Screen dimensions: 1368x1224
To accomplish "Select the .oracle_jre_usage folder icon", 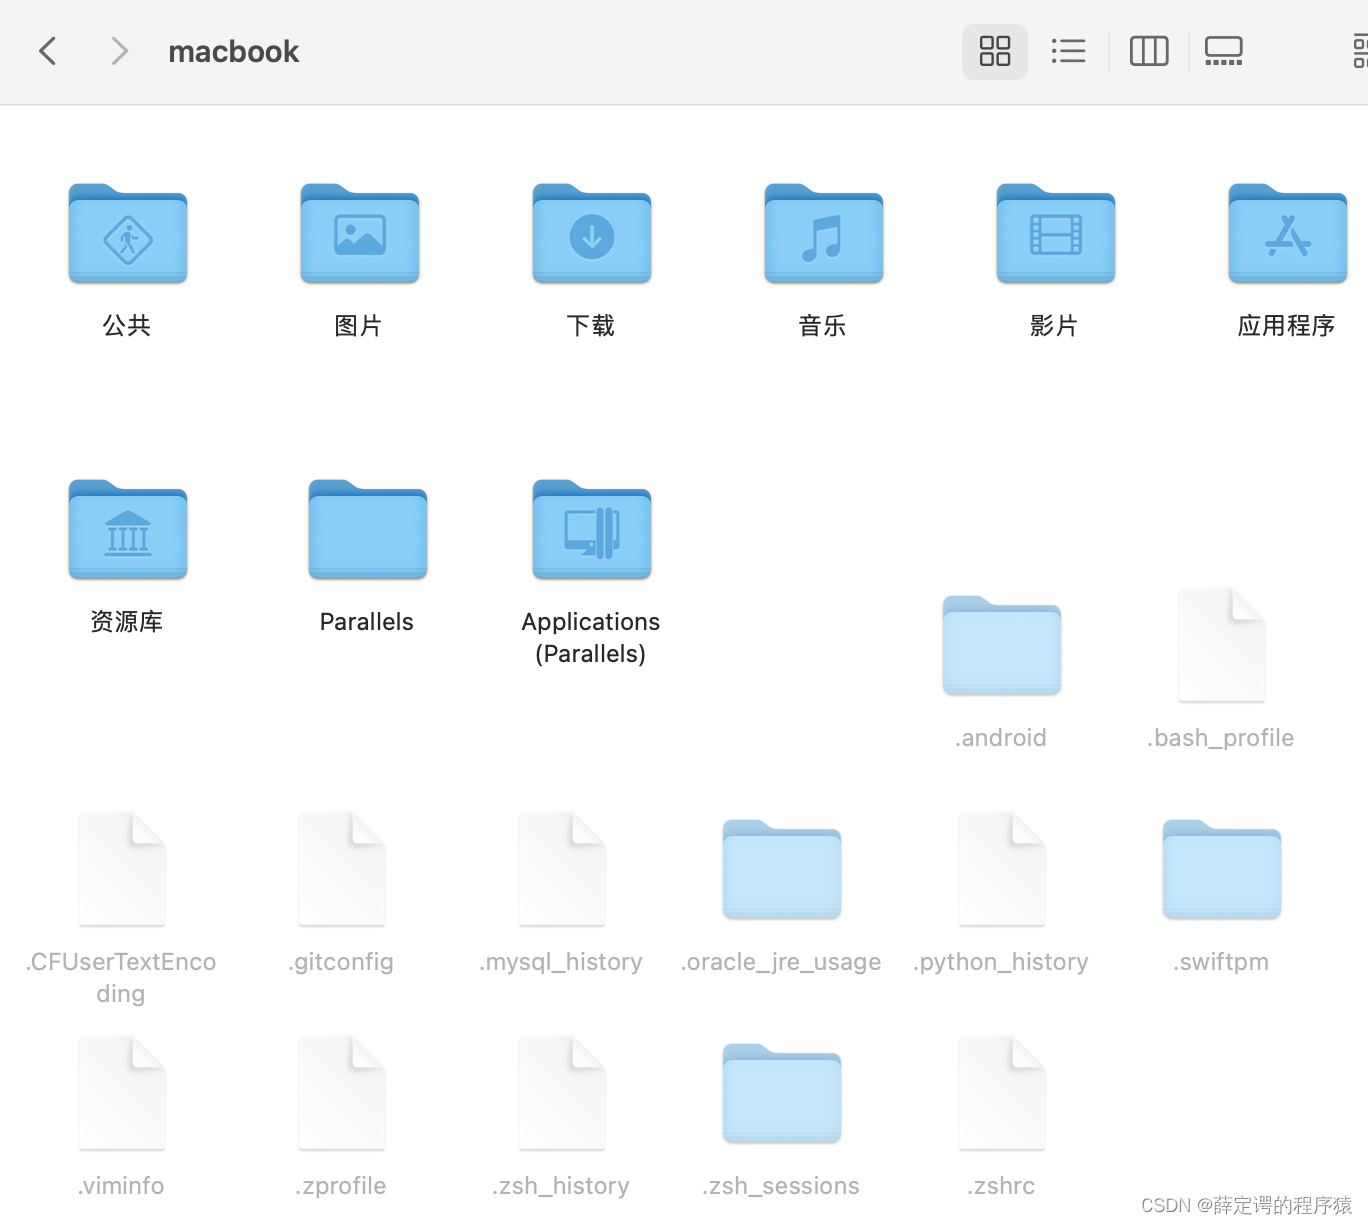I will click(x=782, y=870).
